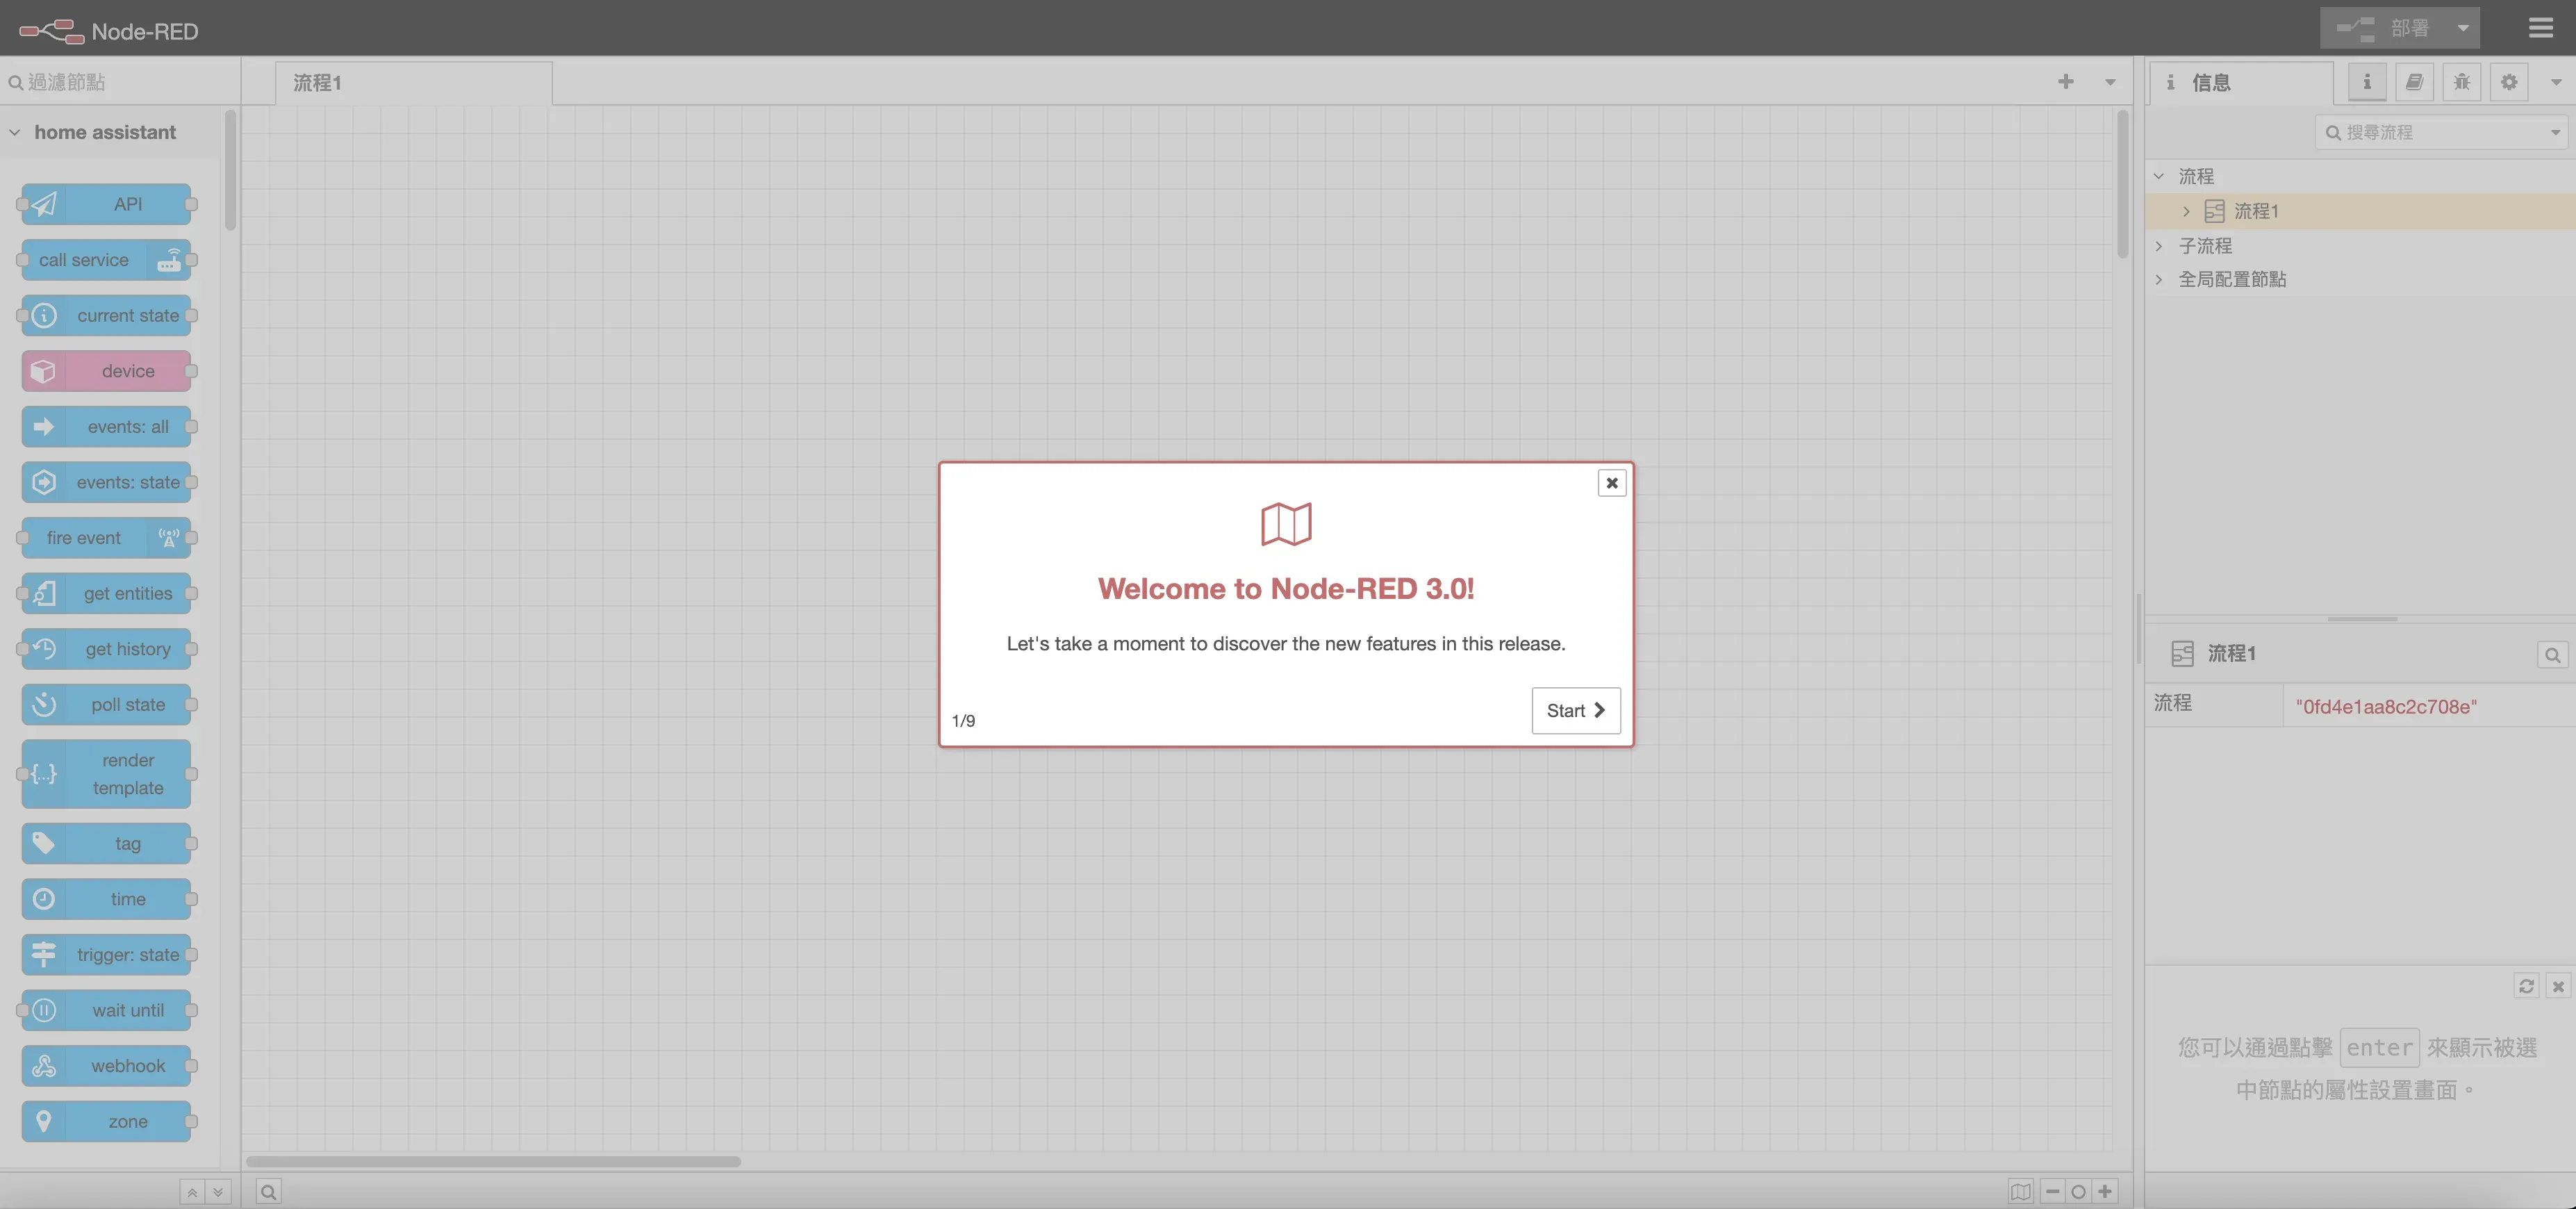
Task: Add a new flow tab with plus
Action: (x=2066, y=82)
